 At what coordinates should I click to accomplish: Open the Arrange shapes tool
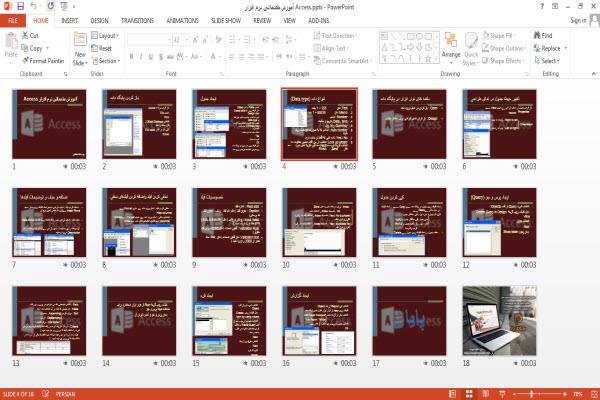pos(451,48)
